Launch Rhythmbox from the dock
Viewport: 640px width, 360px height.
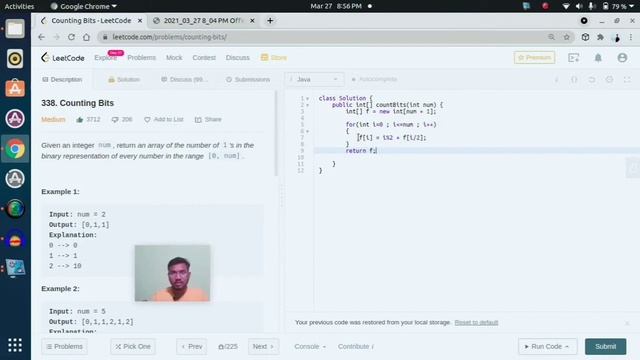(15, 59)
